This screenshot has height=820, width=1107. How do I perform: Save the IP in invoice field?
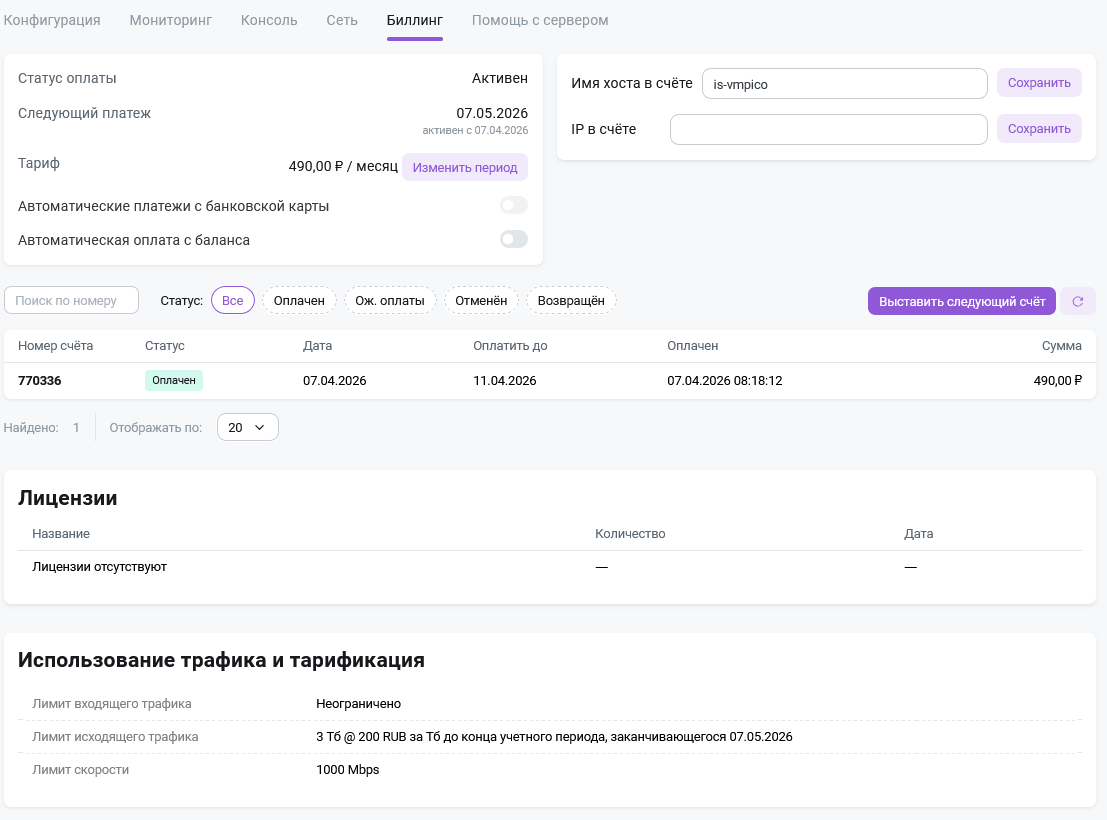[1039, 129]
